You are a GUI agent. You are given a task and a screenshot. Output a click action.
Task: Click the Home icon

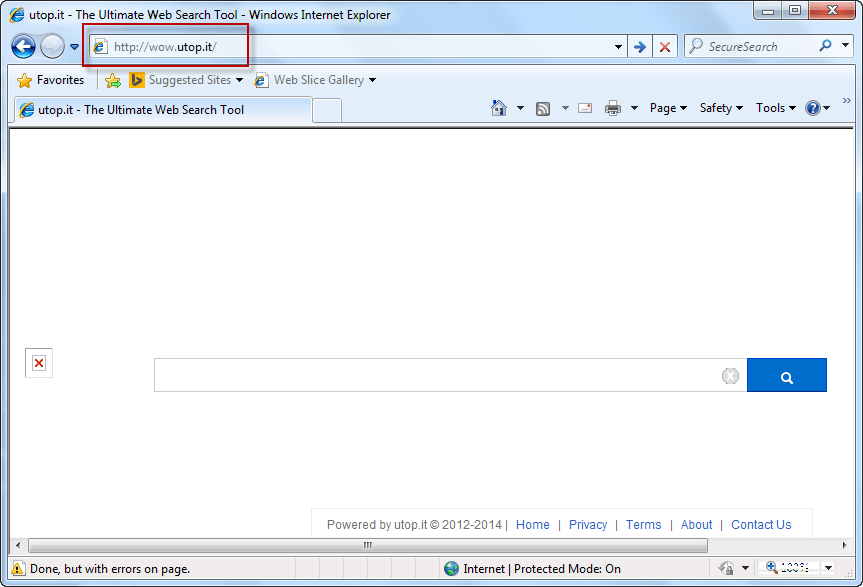(x=499, y=108)
